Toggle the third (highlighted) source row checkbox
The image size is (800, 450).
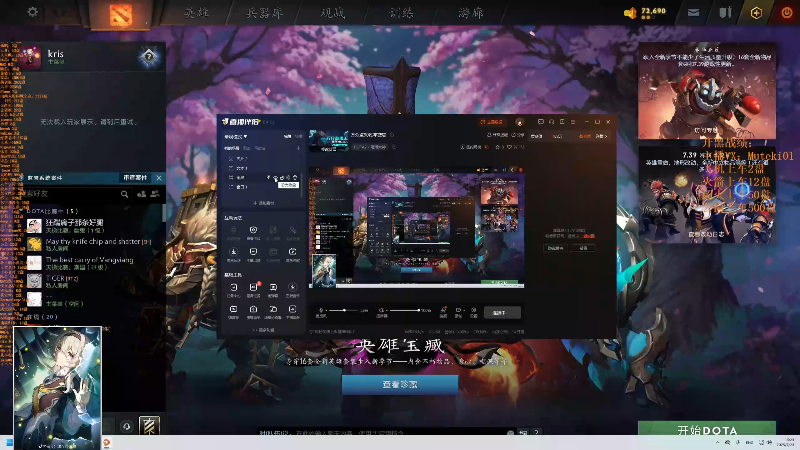click(231, 178)
